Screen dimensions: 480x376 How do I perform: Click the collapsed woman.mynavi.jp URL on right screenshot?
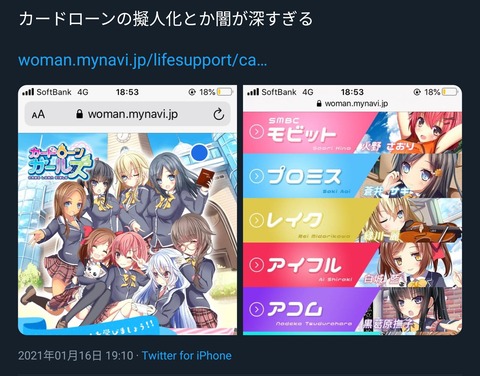tap(352, 104)
